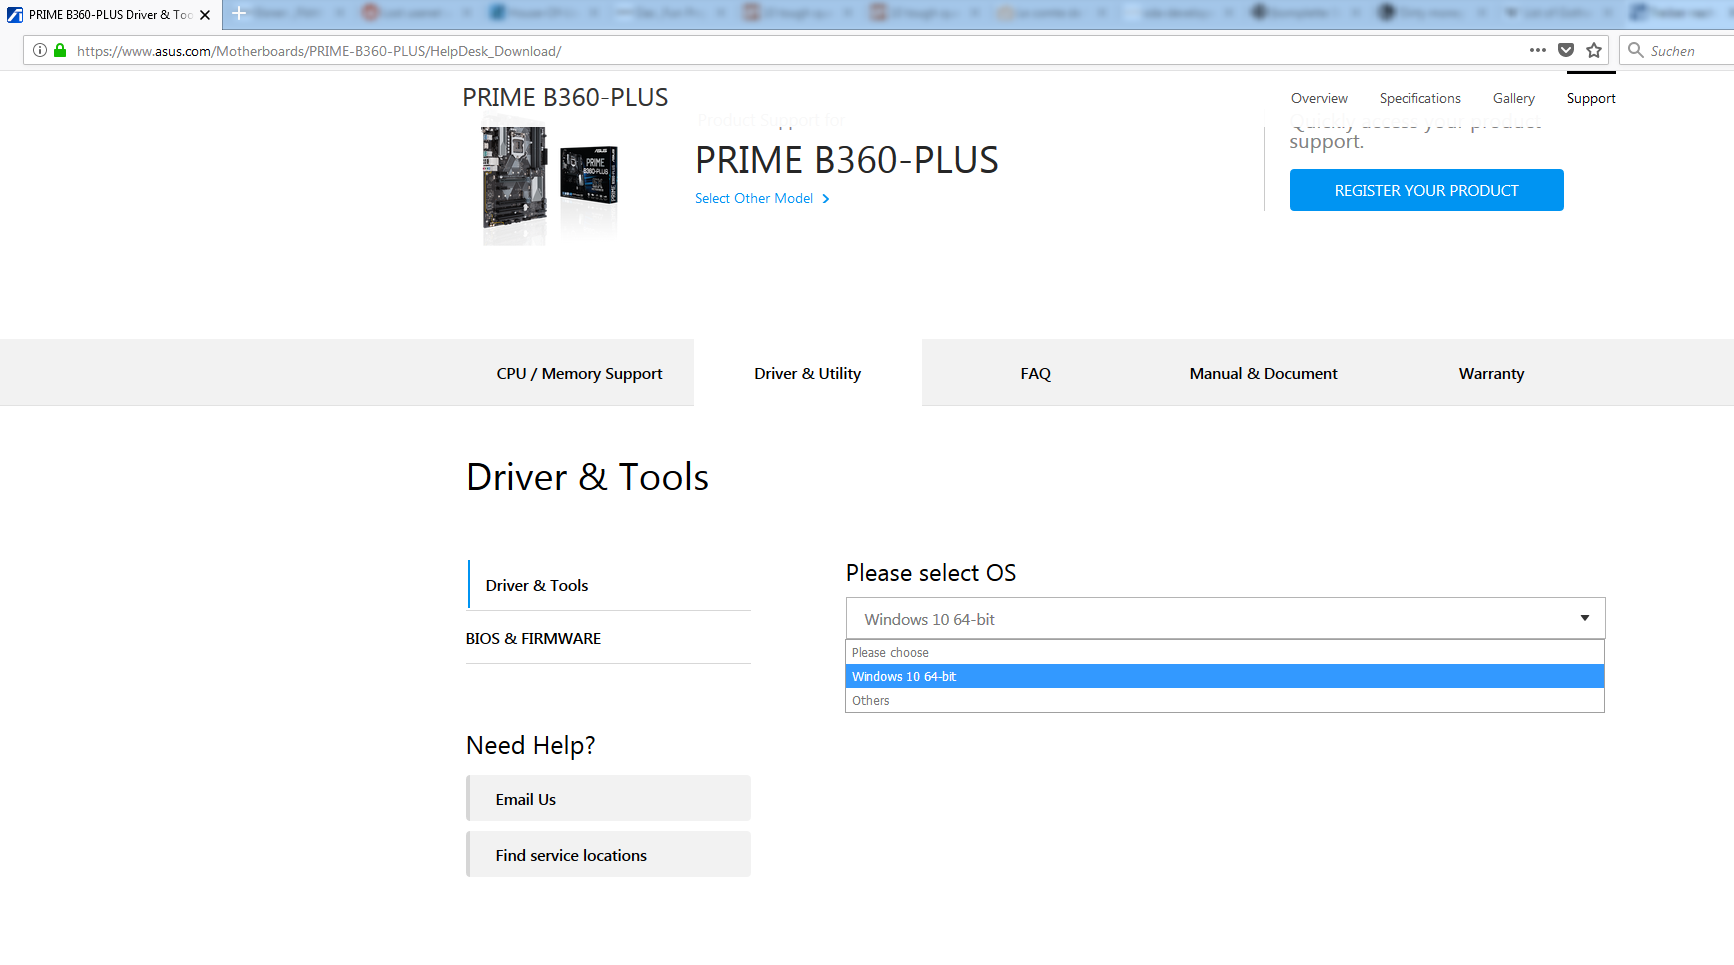
Task: Select Driver & Tools in the sidebar
Action: (x=609, y=585)
